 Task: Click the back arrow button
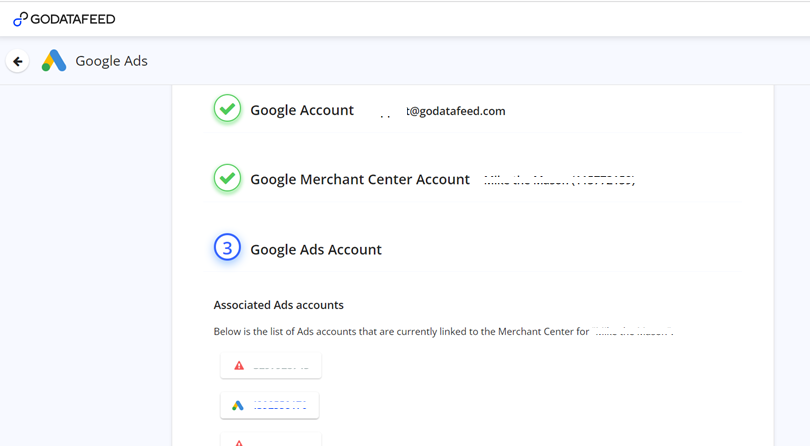[18, 61]
